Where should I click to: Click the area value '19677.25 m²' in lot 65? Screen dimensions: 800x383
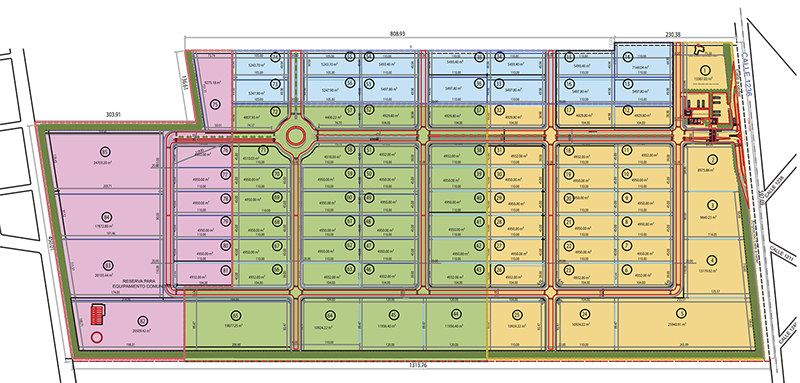tap(235, 325)
